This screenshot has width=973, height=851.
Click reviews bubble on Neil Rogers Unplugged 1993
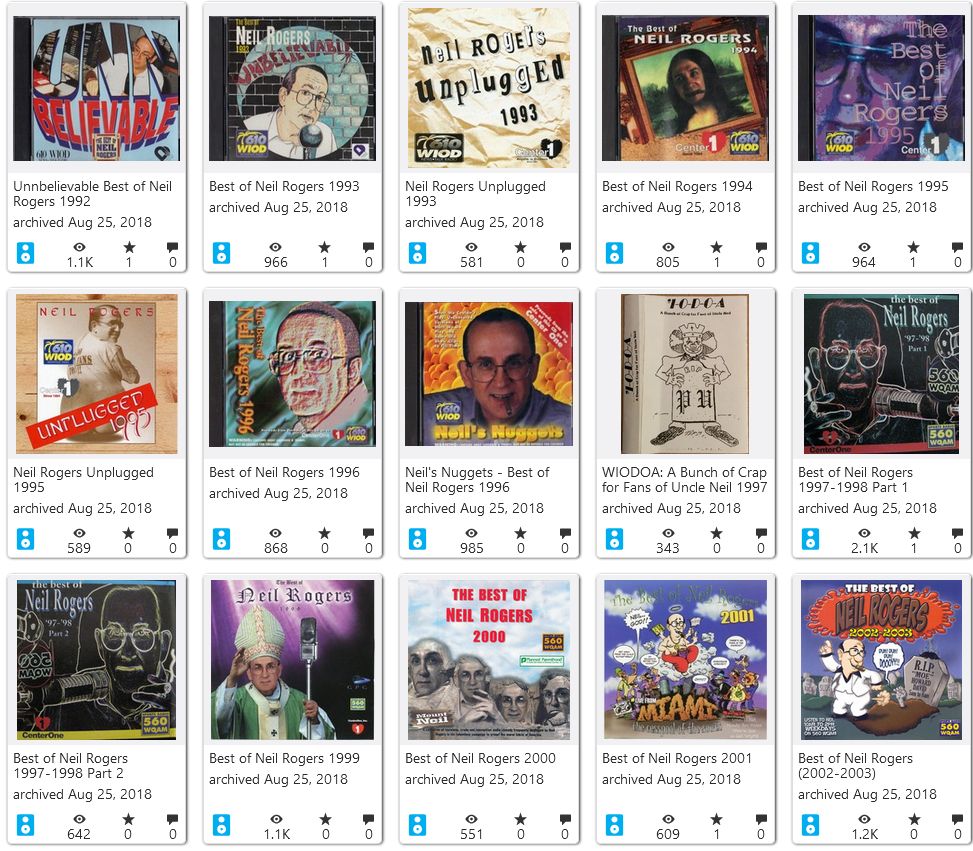[x=565, y=247]
